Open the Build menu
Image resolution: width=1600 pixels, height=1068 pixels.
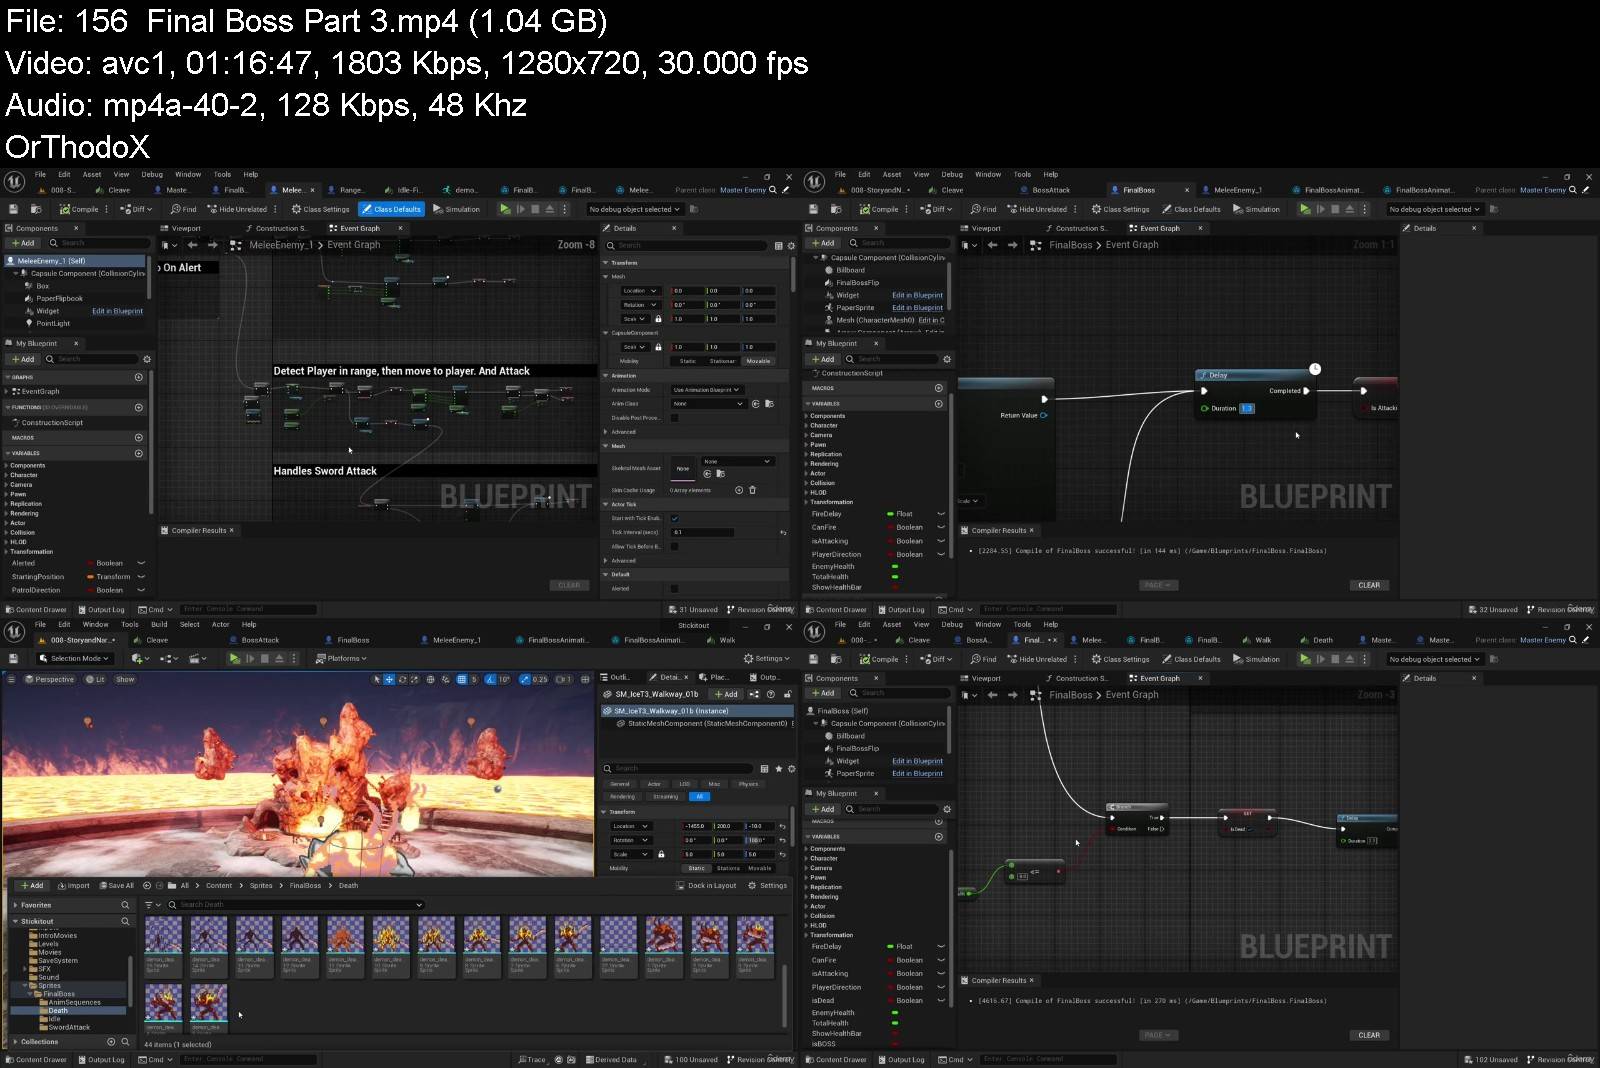159,624
